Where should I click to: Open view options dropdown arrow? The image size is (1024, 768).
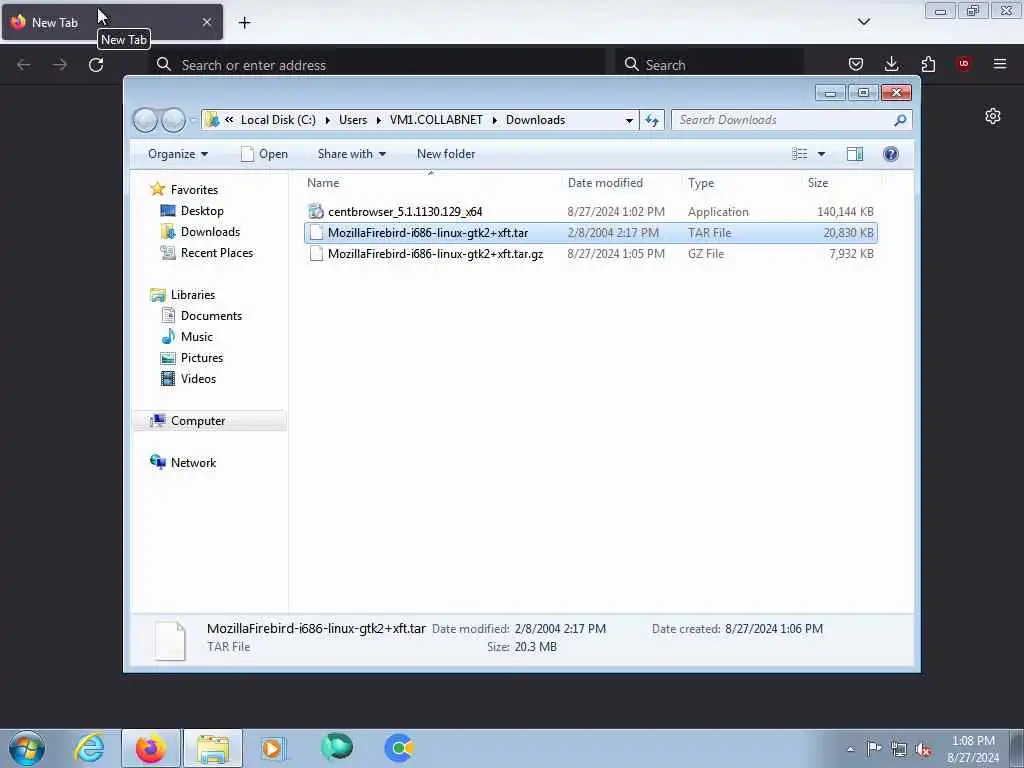[x=822, y=154]
